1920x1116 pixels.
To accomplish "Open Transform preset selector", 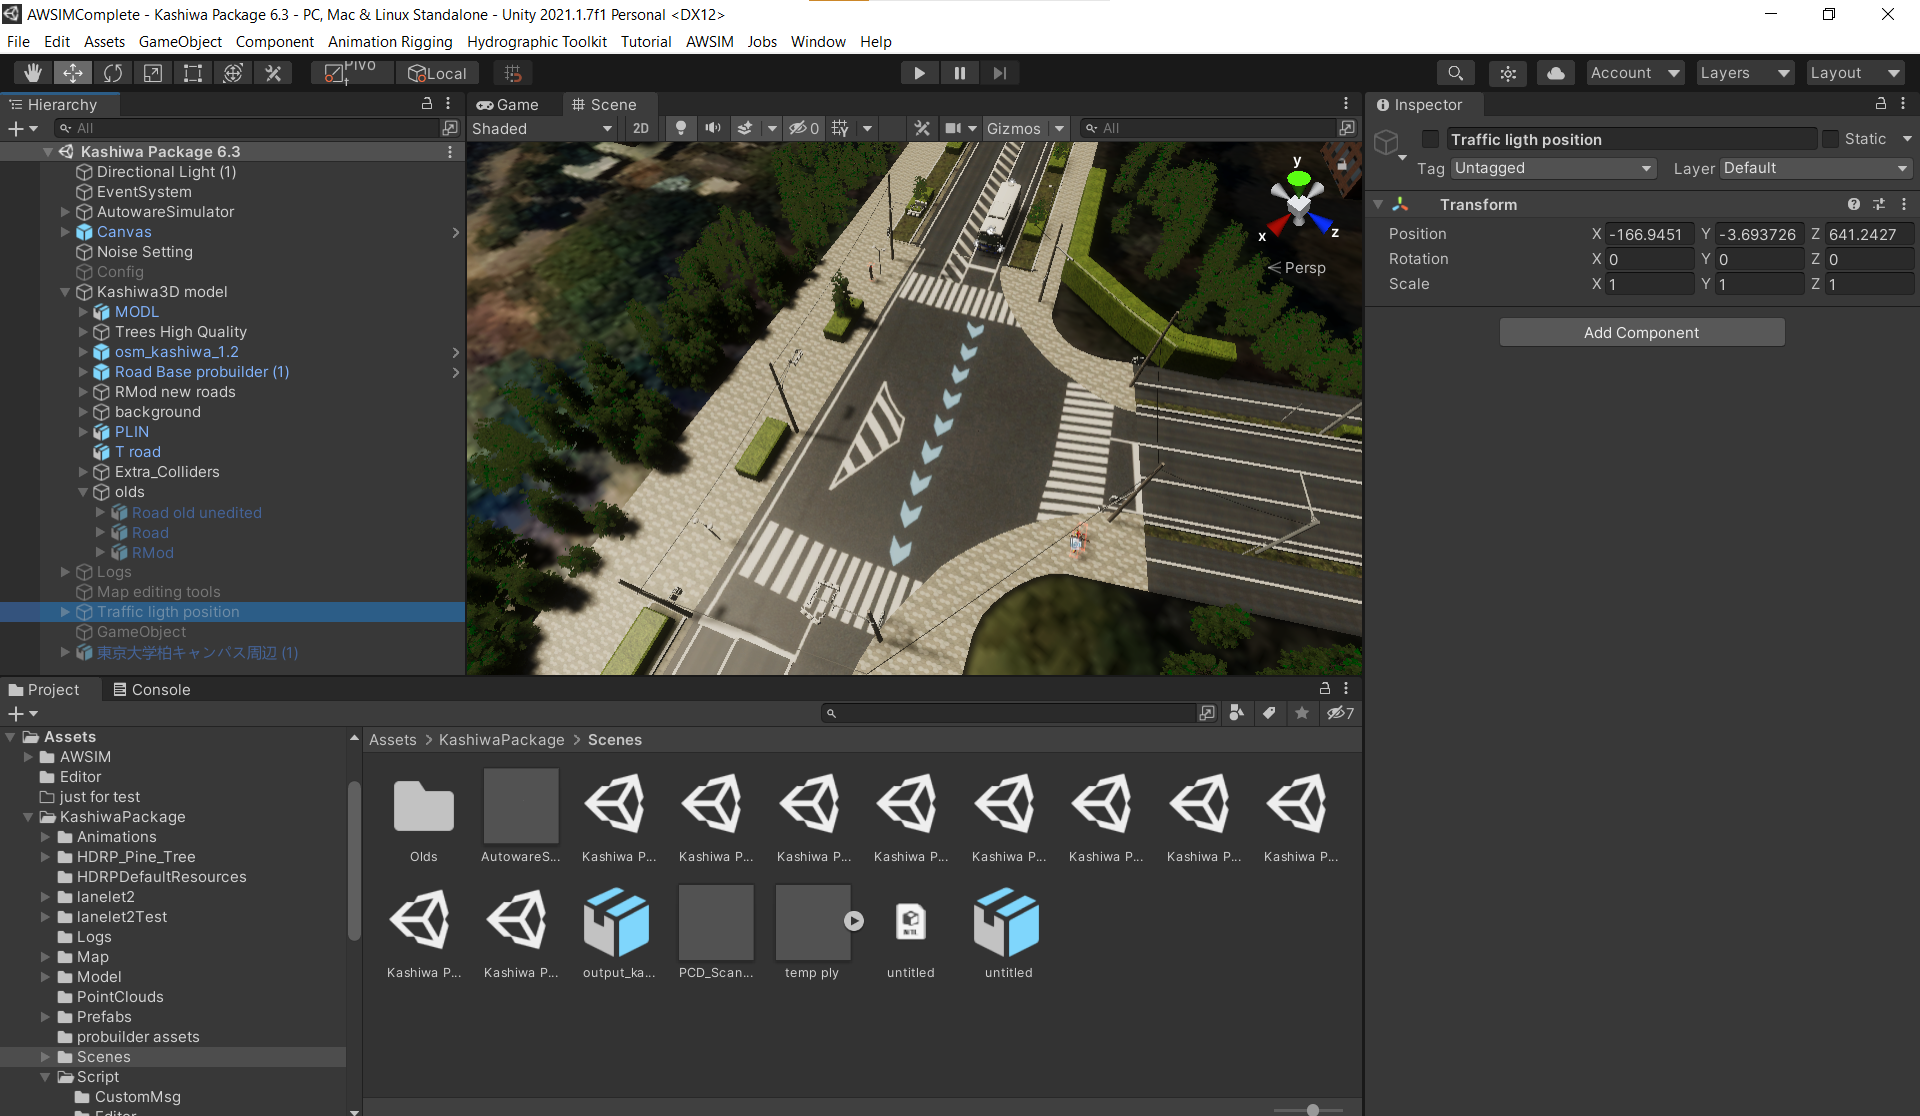I will pyautogui.click(x=1879, y=204).
